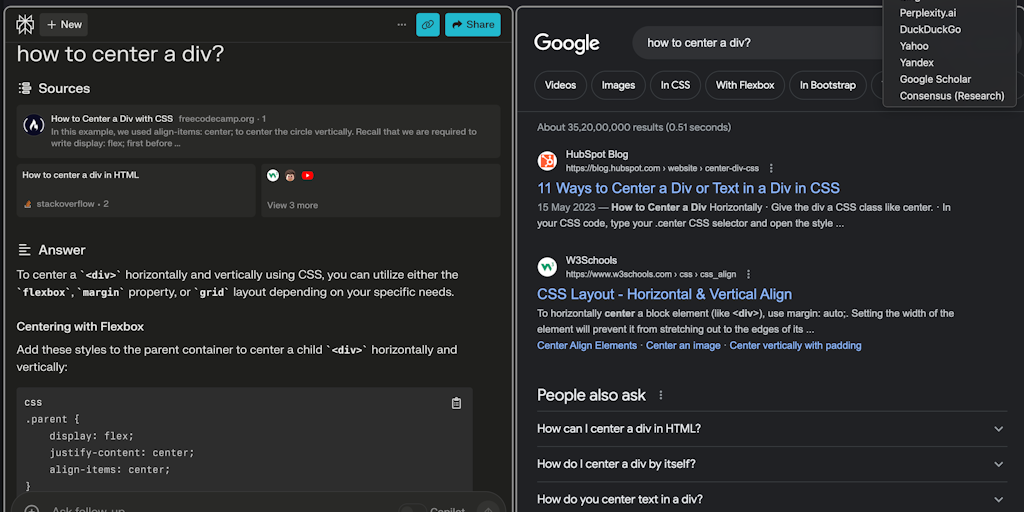Choose Google Scholar in the dropdown menu

[935, 79]
